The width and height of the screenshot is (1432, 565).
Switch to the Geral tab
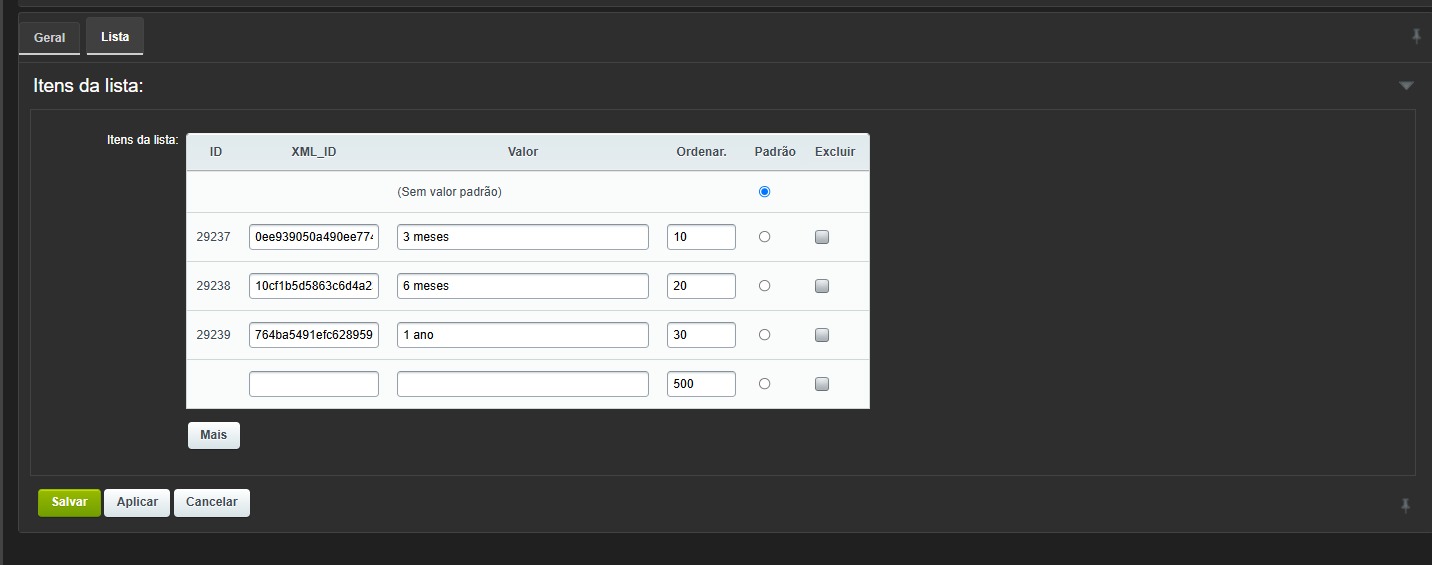point(49,38)
